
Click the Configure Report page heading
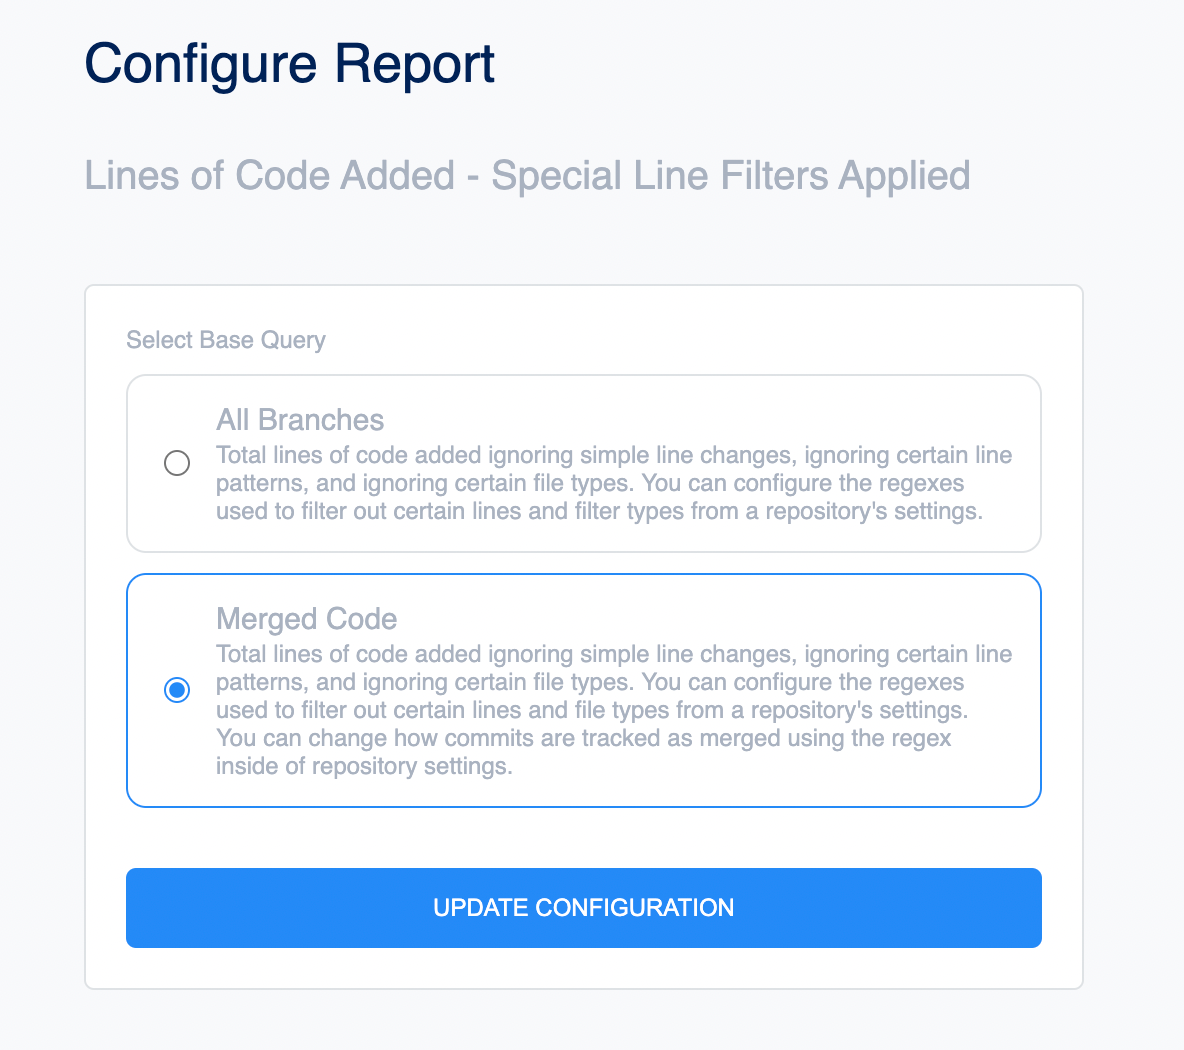[x=289, y=64]
